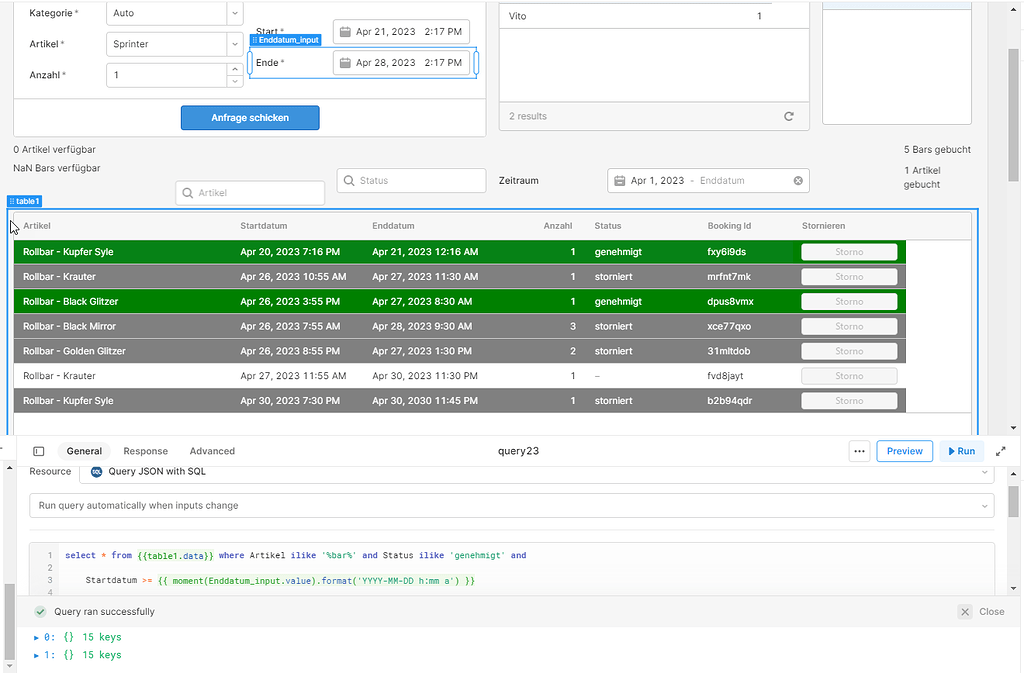1024x673 pixels.
Task: Open the Advanced tab
Action: pos(211,451)
